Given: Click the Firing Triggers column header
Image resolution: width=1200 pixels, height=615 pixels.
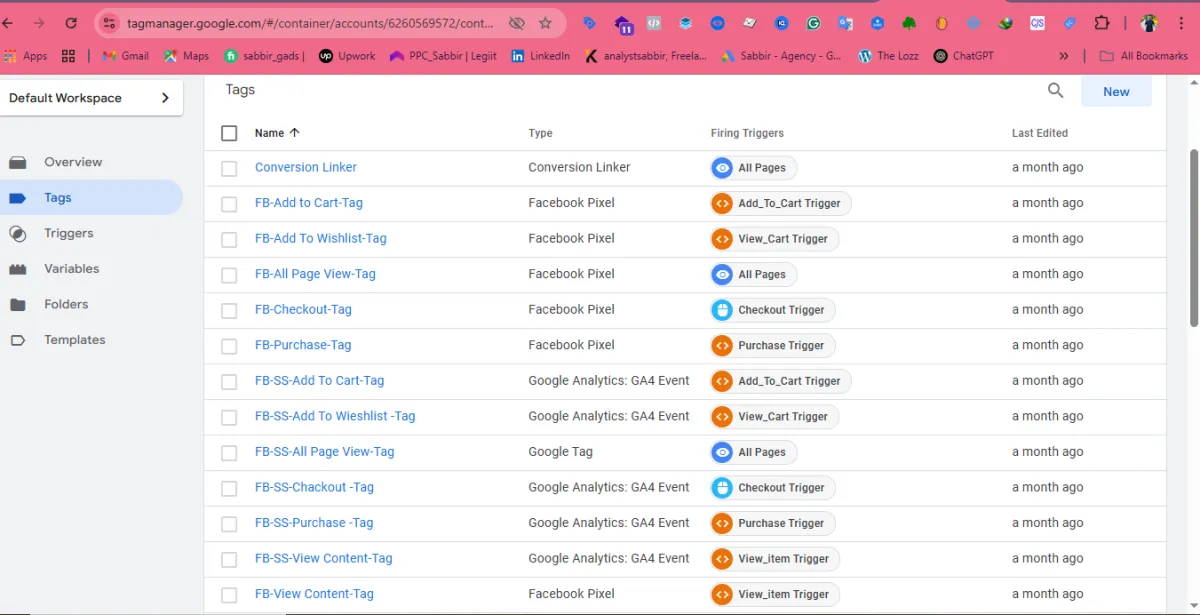Looking at the screenshot, I should click(x=747, y=133).
